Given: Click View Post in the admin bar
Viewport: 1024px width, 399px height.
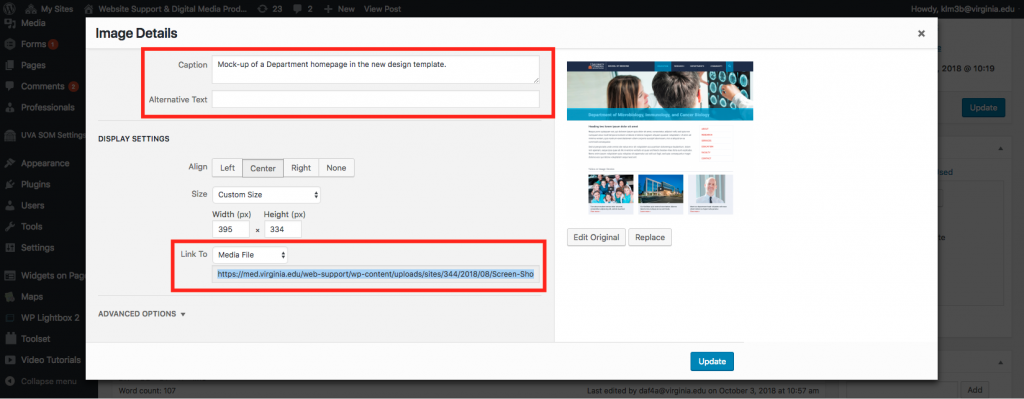Looking at the screenshot, I should pos(382,9).
